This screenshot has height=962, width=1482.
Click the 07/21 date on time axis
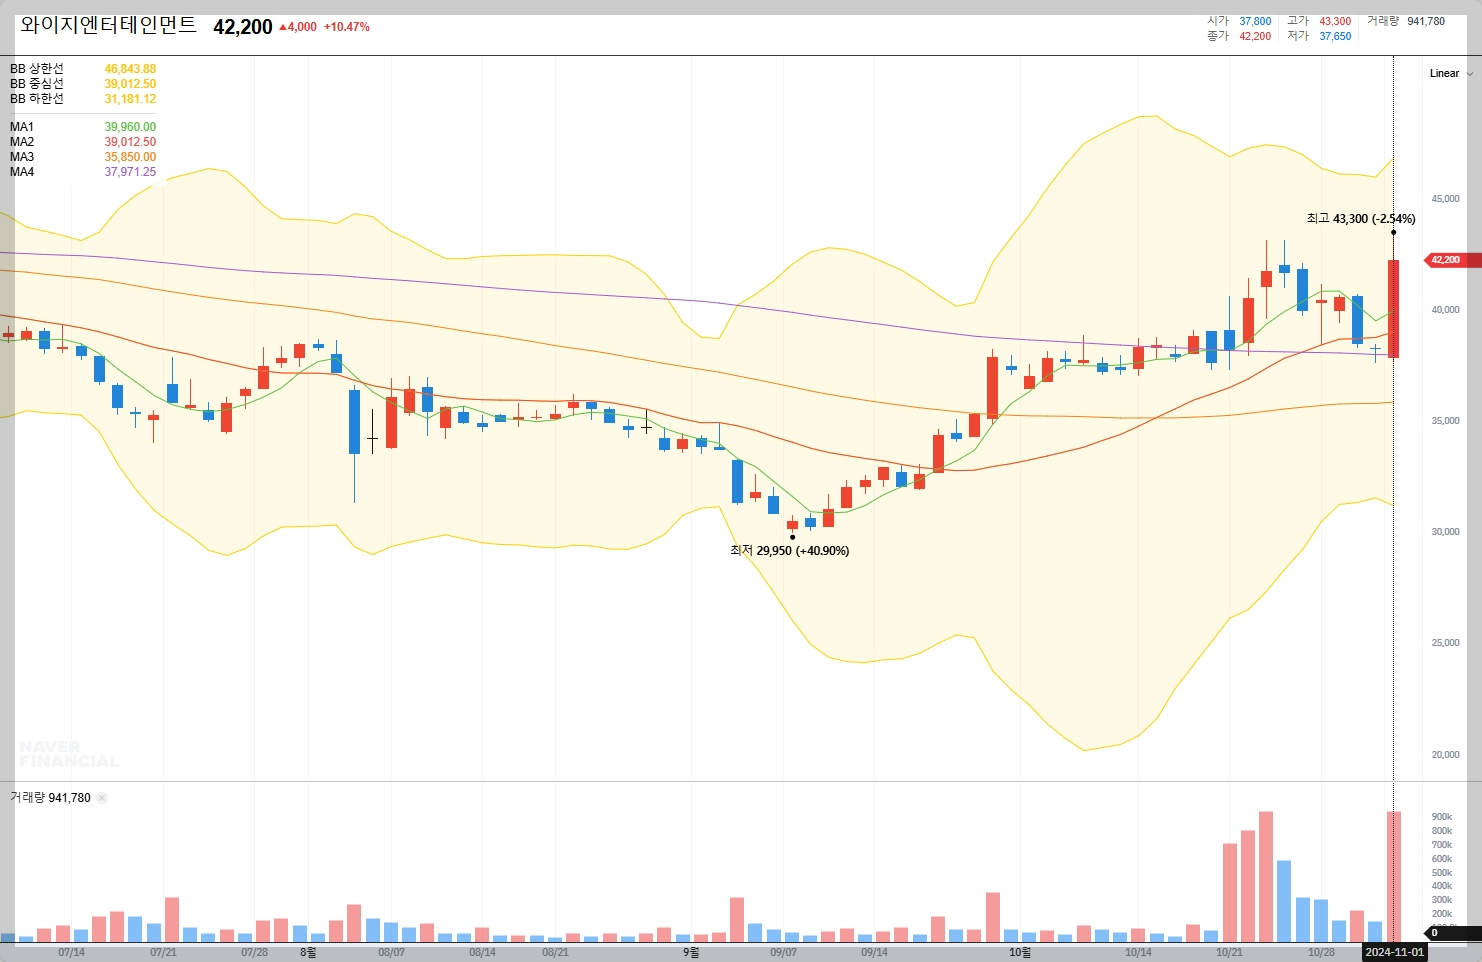[x=163, y=952]
